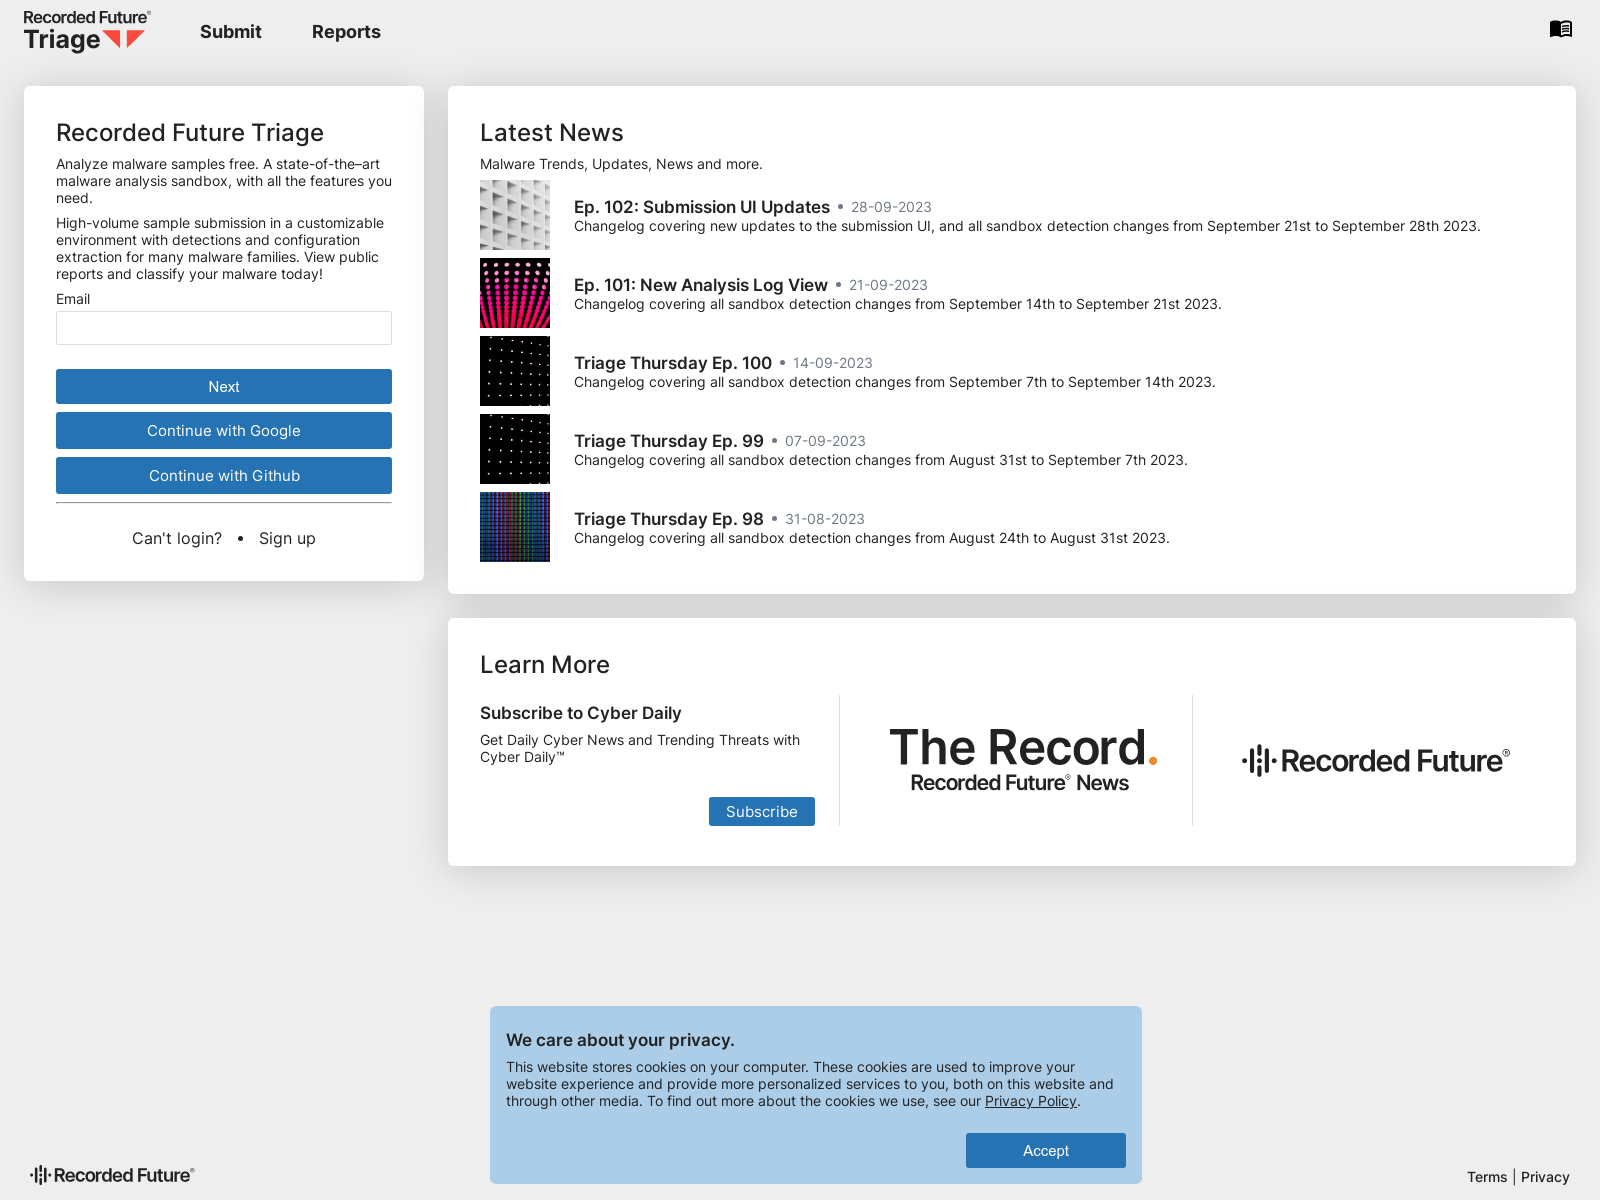The width and height of the screenshot is (1600, 1200).
Task: Choose Continue with Github
Action: coord(224,475)
